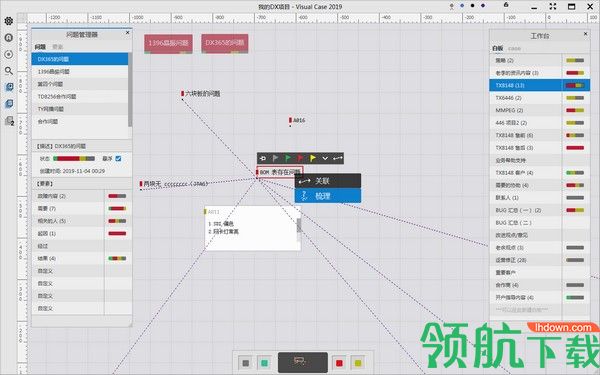Mark the node with the gray flag
Screen dimensions: 600x375
pyautogui.click(x=275, y=158)
